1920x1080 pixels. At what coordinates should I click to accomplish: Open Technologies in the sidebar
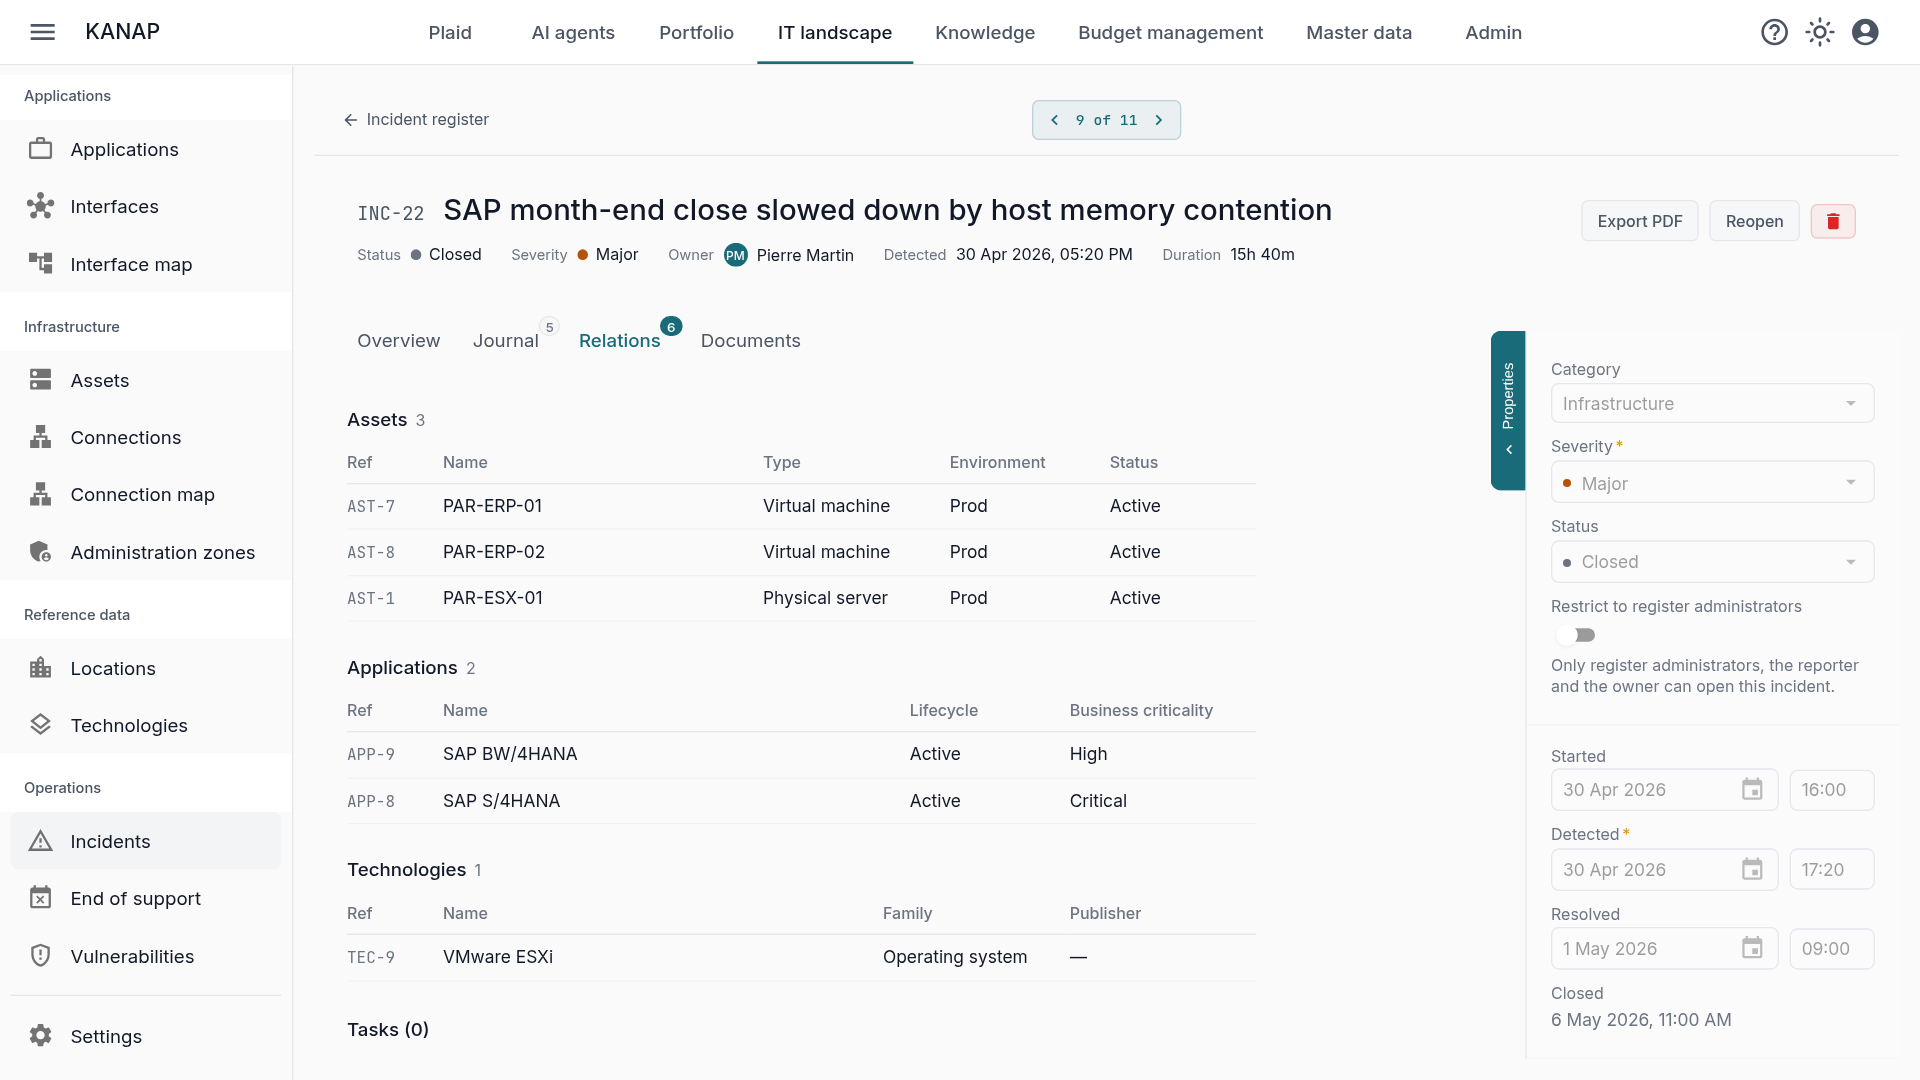[146, 725]
